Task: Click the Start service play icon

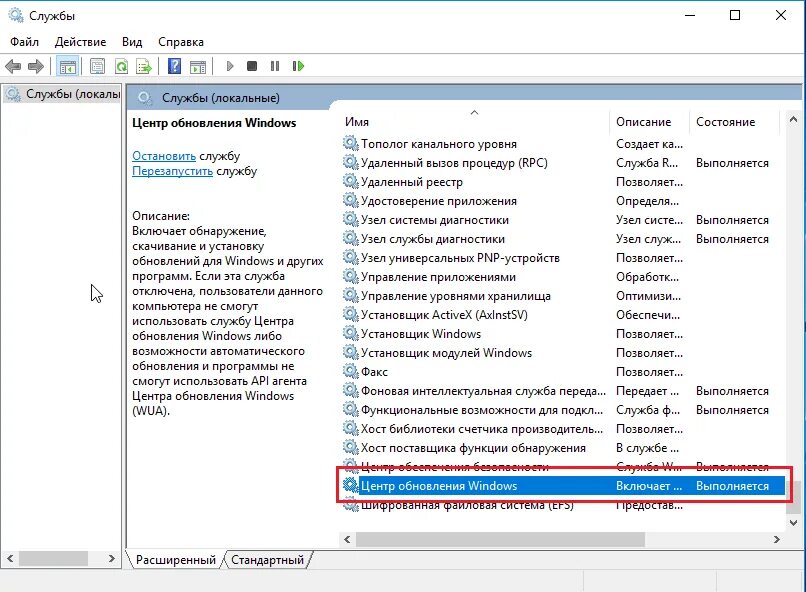Action: pos(230,66)
